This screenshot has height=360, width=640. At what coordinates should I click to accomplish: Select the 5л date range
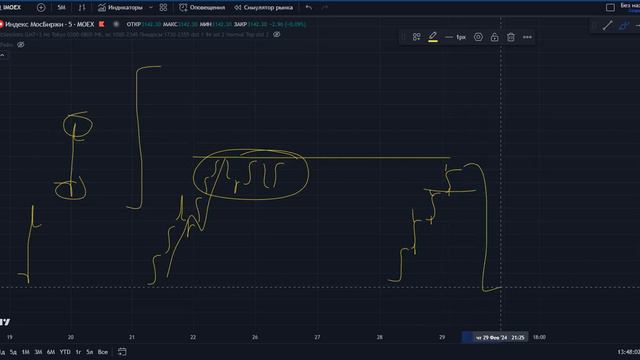89,352
